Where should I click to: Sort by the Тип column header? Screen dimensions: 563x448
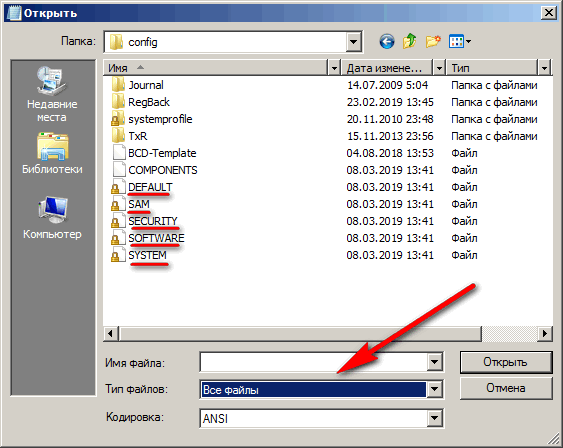click(492, 68)
